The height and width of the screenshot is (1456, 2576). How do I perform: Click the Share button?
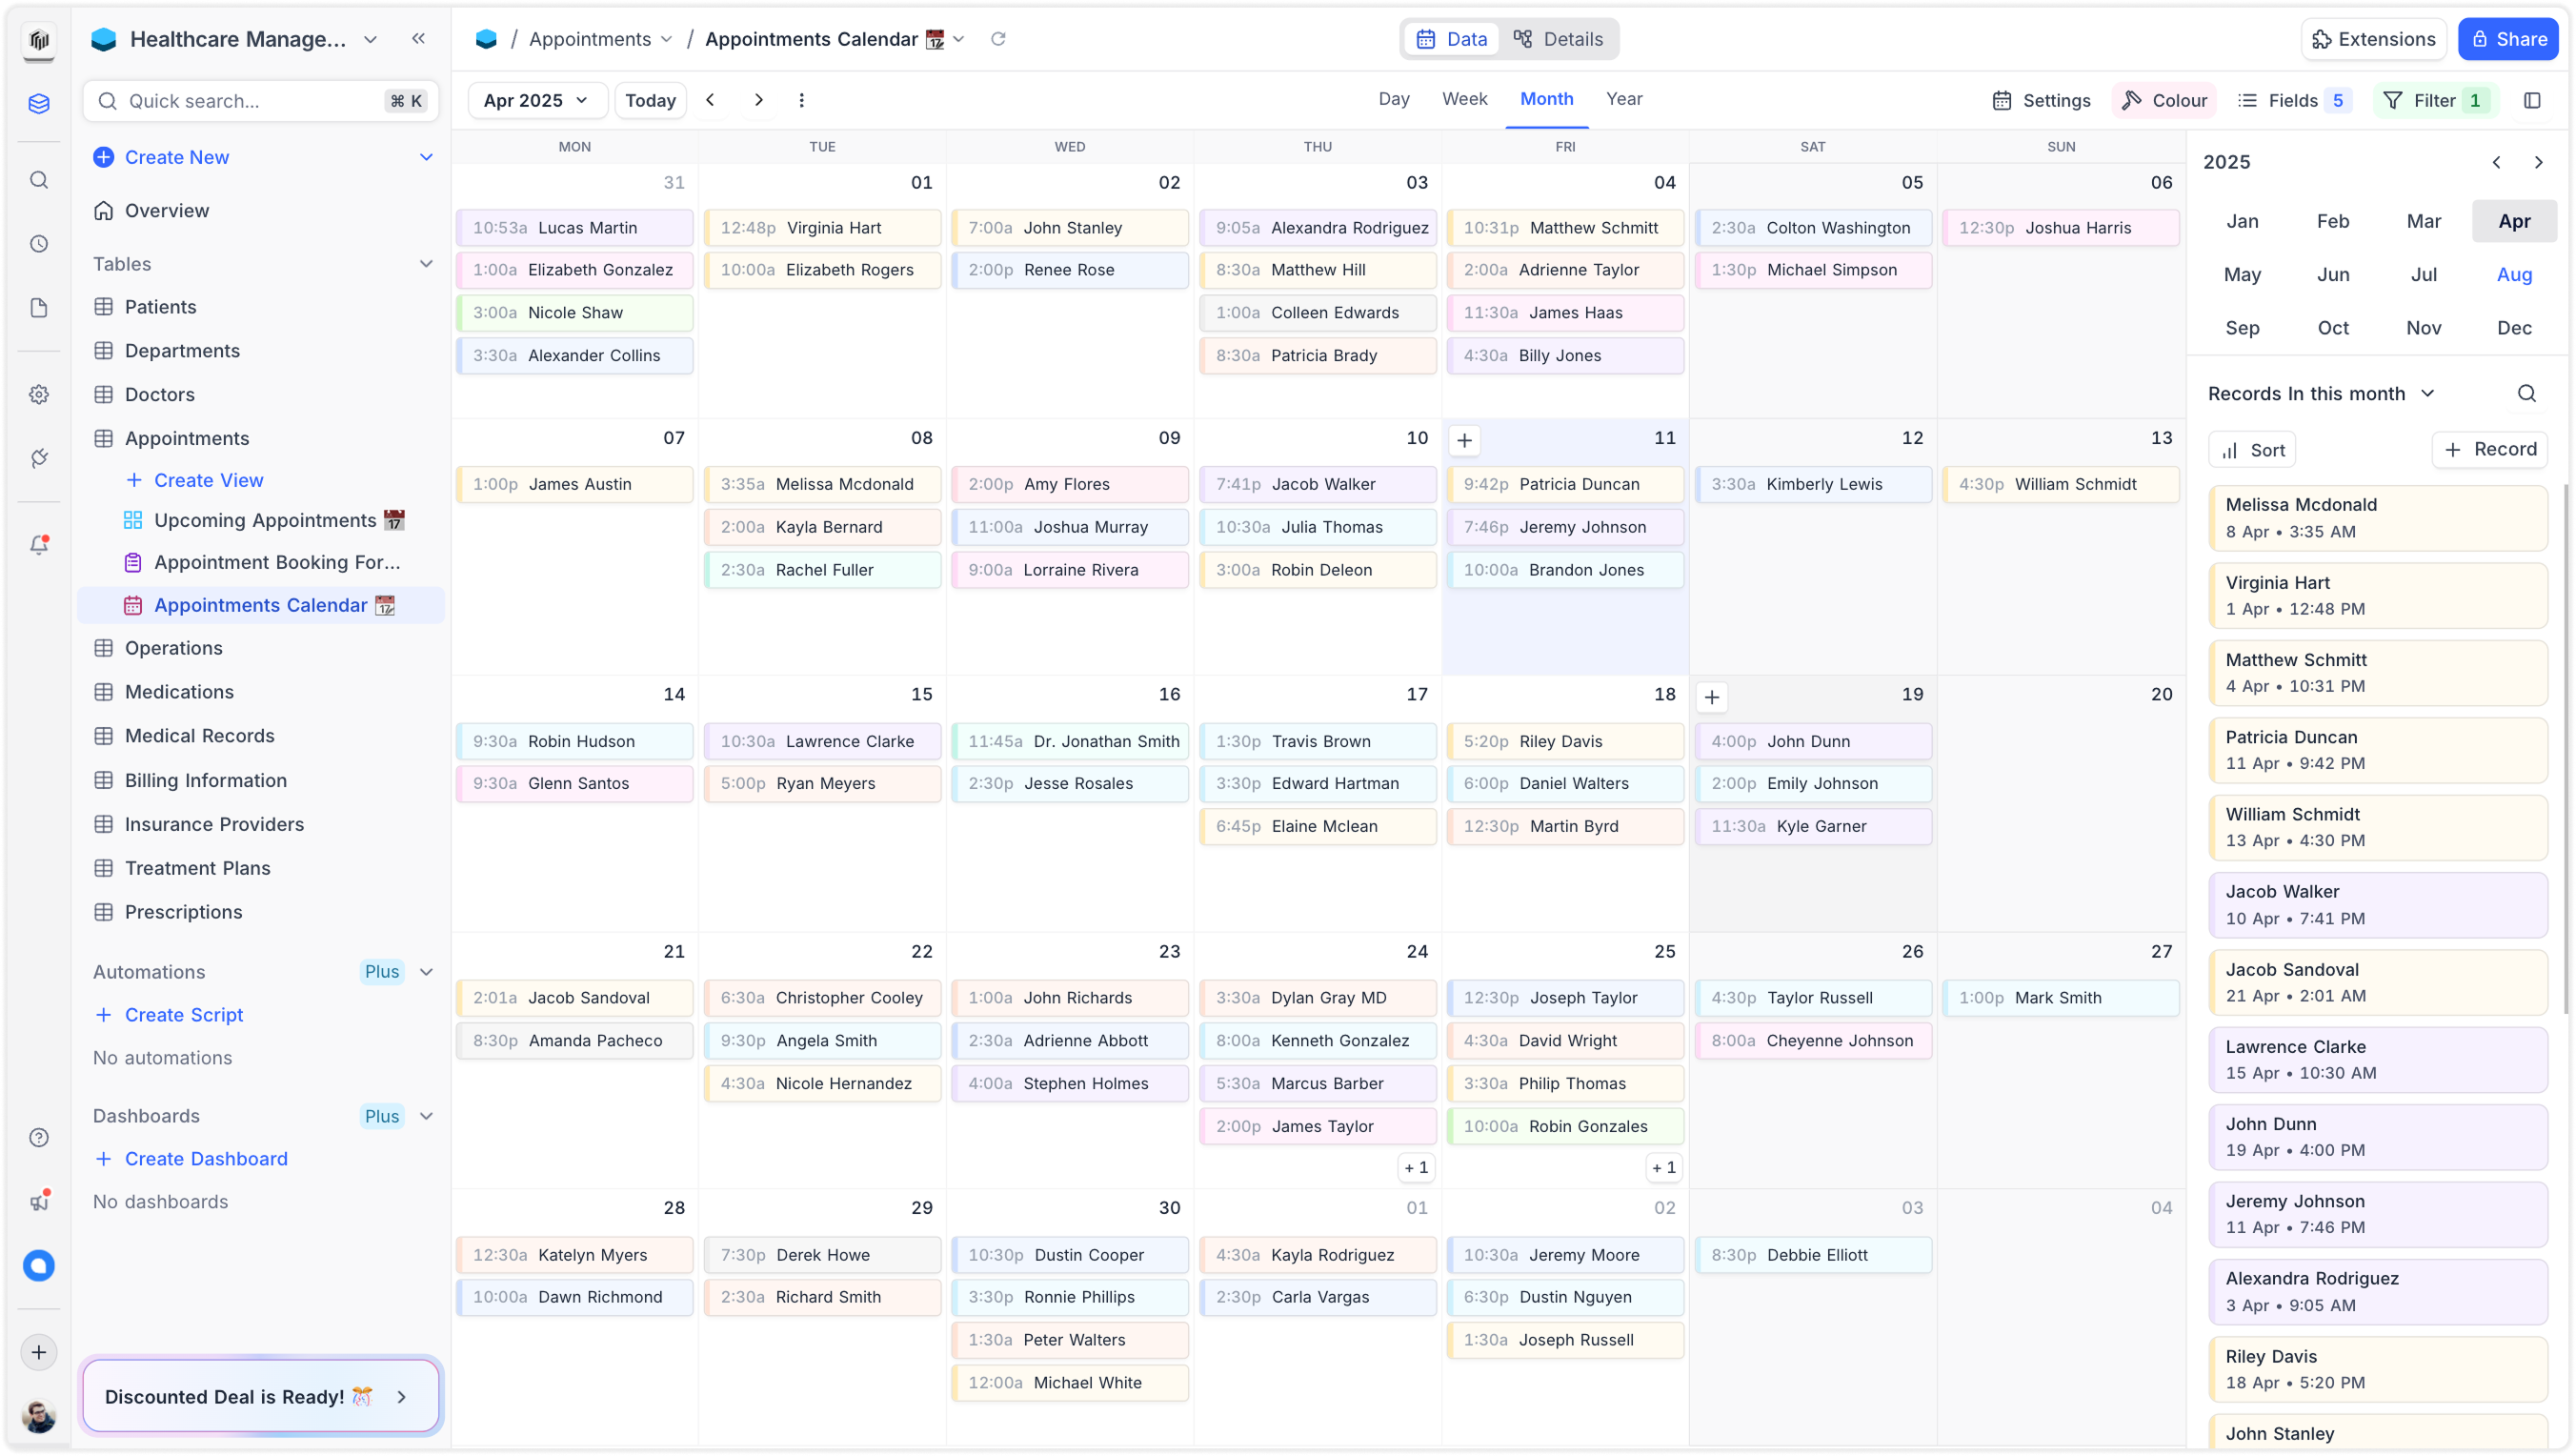2507,39
